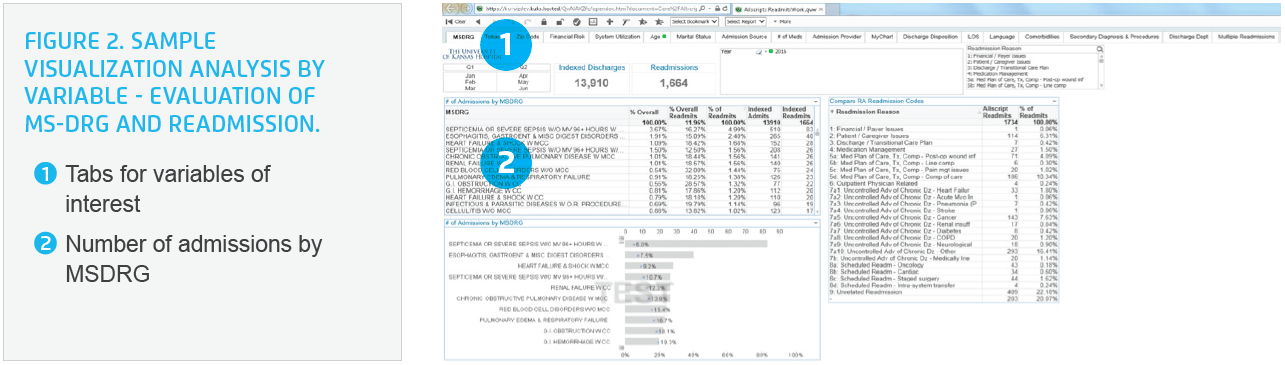Select Q2 in the quarter listbox
The image size is (1285, 365).
(x=524, y=66)
